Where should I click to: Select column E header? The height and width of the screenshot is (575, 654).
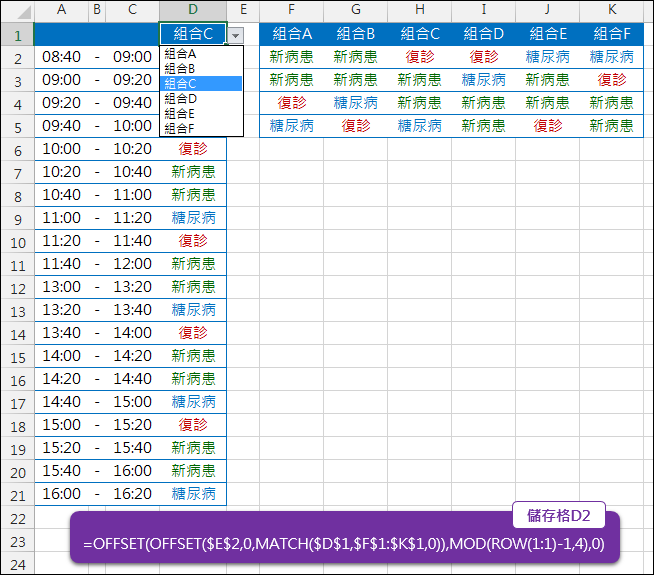pos(243,10)
